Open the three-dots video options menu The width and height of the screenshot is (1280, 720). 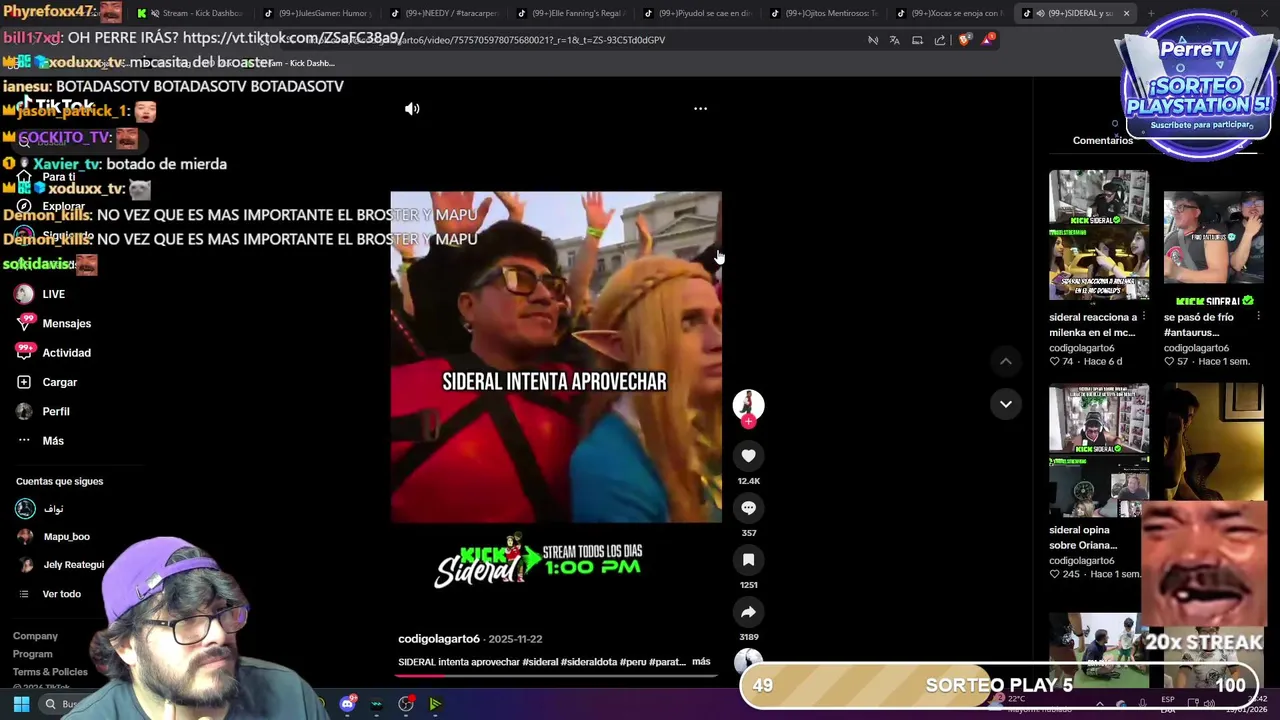pyautogui.click(x=700, y=108)
